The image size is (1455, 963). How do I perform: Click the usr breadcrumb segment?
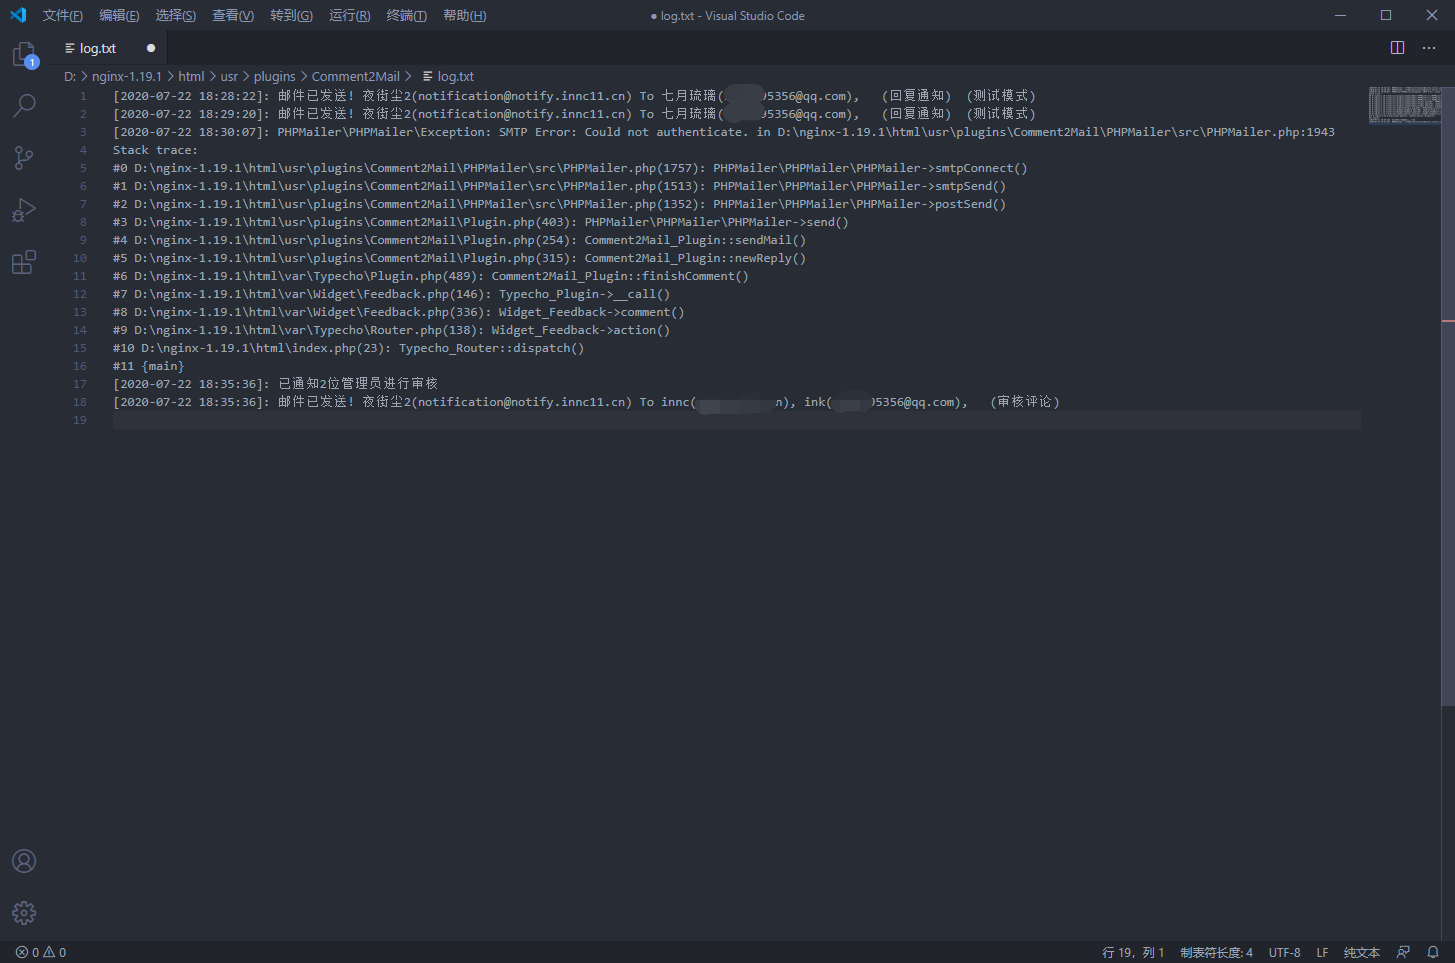(x=229, y=76)
